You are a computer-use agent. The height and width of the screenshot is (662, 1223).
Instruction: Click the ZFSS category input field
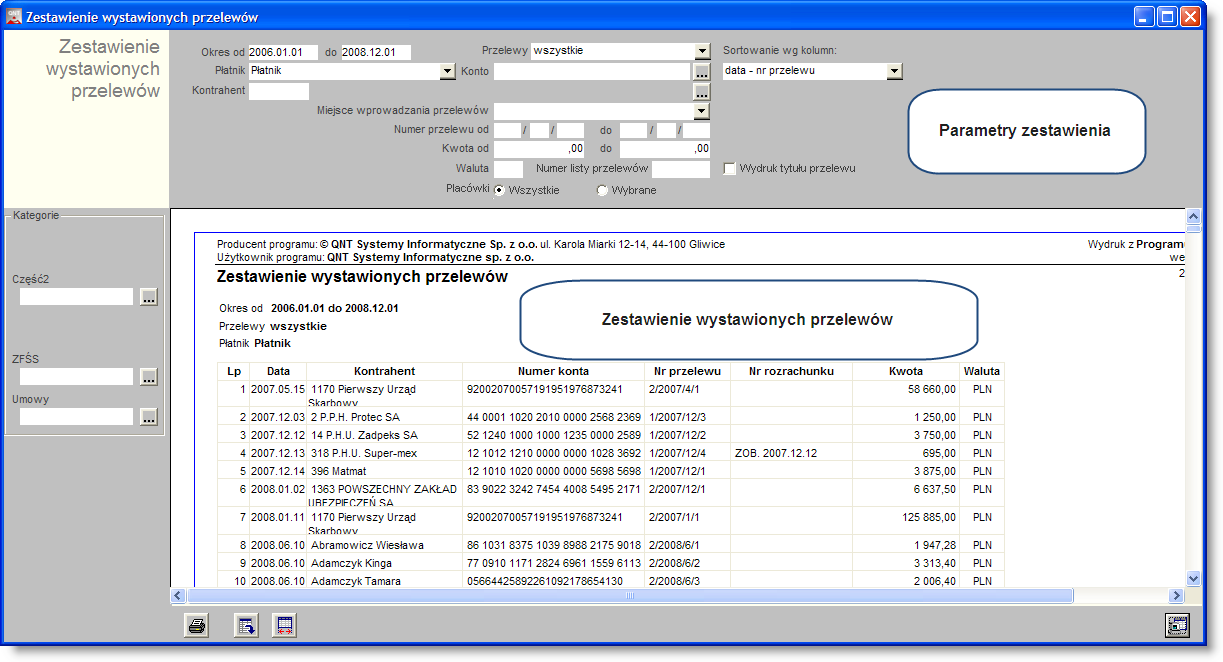pyautogui.click(x=77, y=377)
